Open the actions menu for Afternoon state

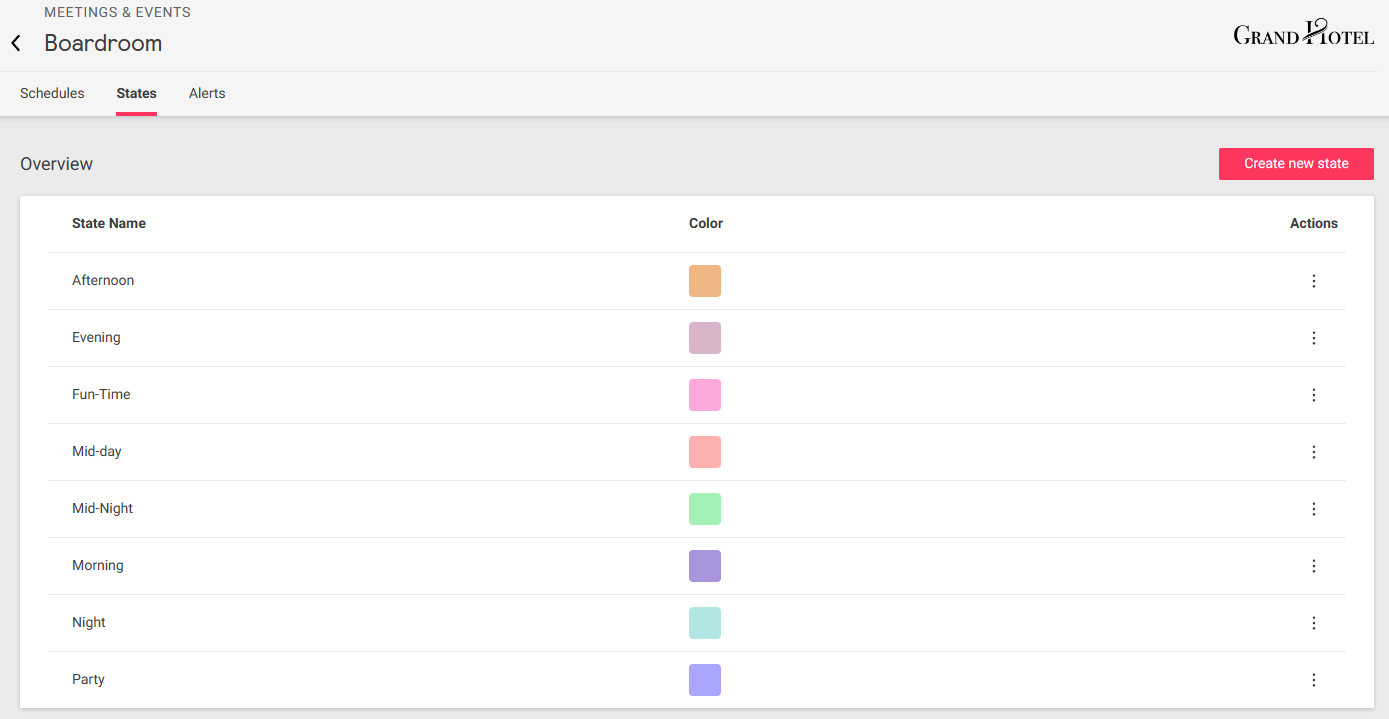pos(1314,281)
